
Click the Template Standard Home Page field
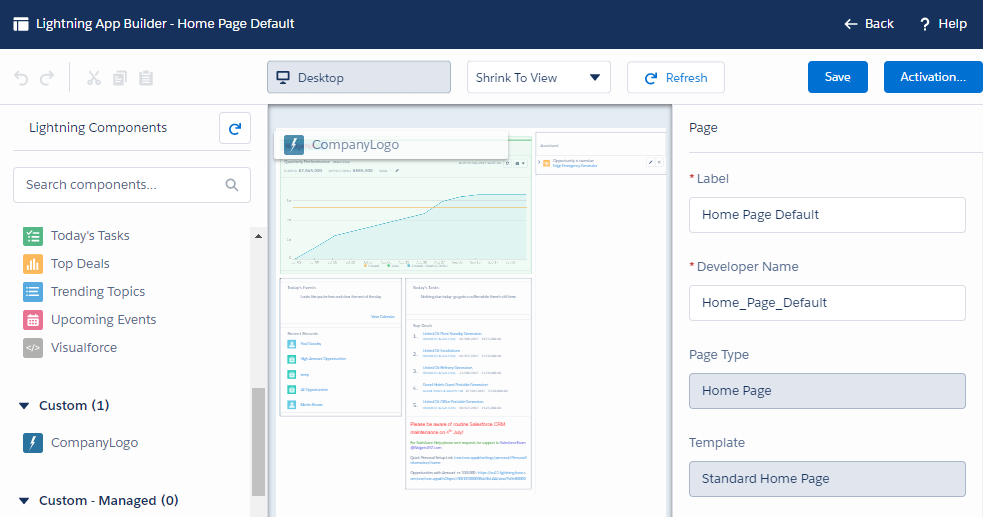827,479
